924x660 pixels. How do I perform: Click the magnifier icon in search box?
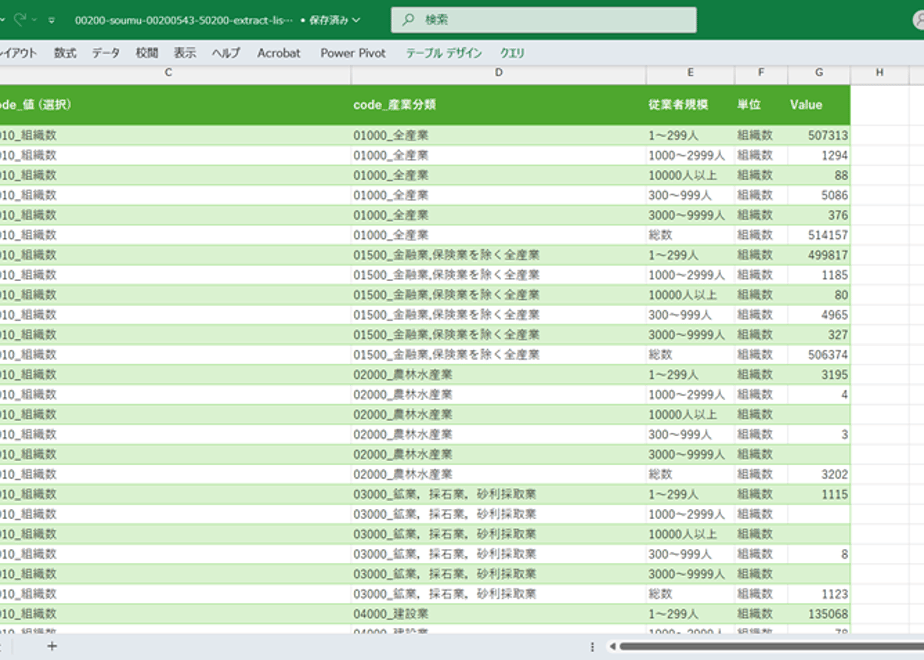point(408,20)
